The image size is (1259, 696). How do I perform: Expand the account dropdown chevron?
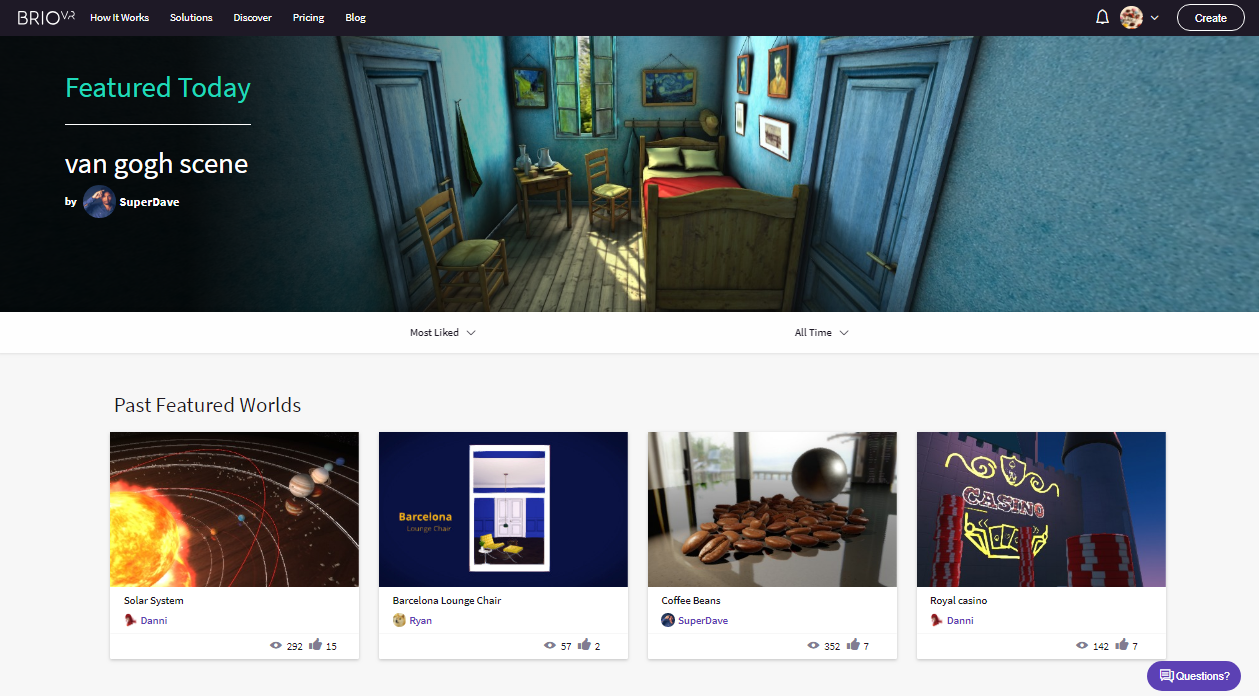tap(1155, 18)
